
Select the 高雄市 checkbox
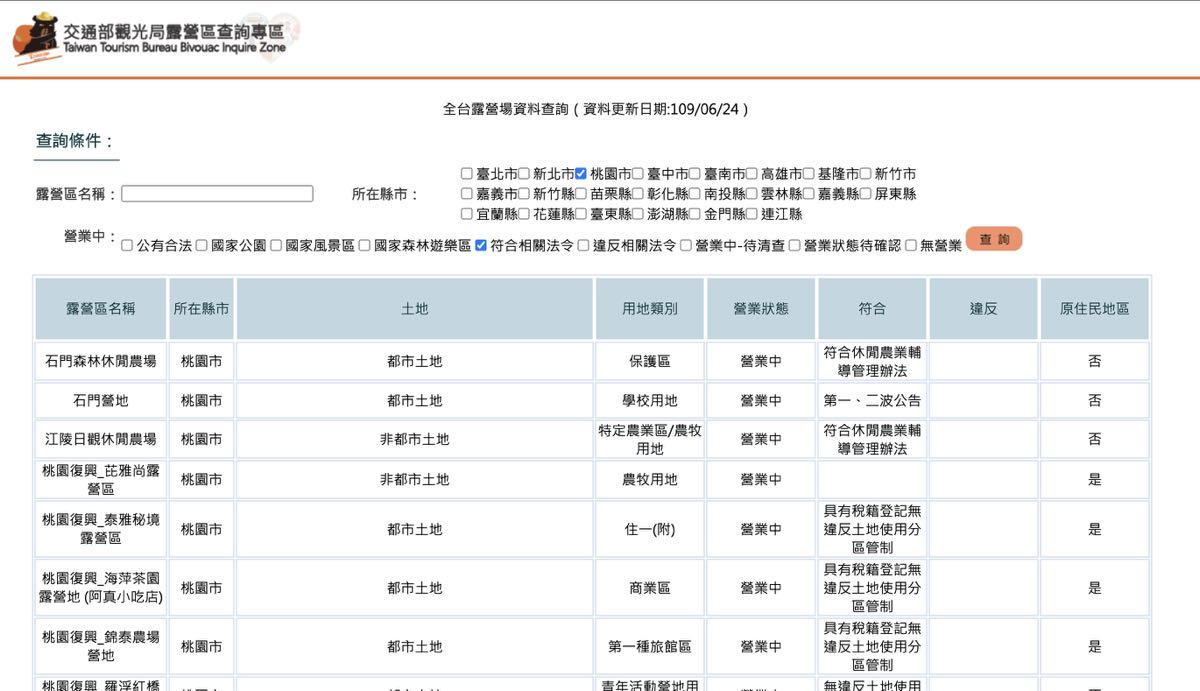pos(752,174)
